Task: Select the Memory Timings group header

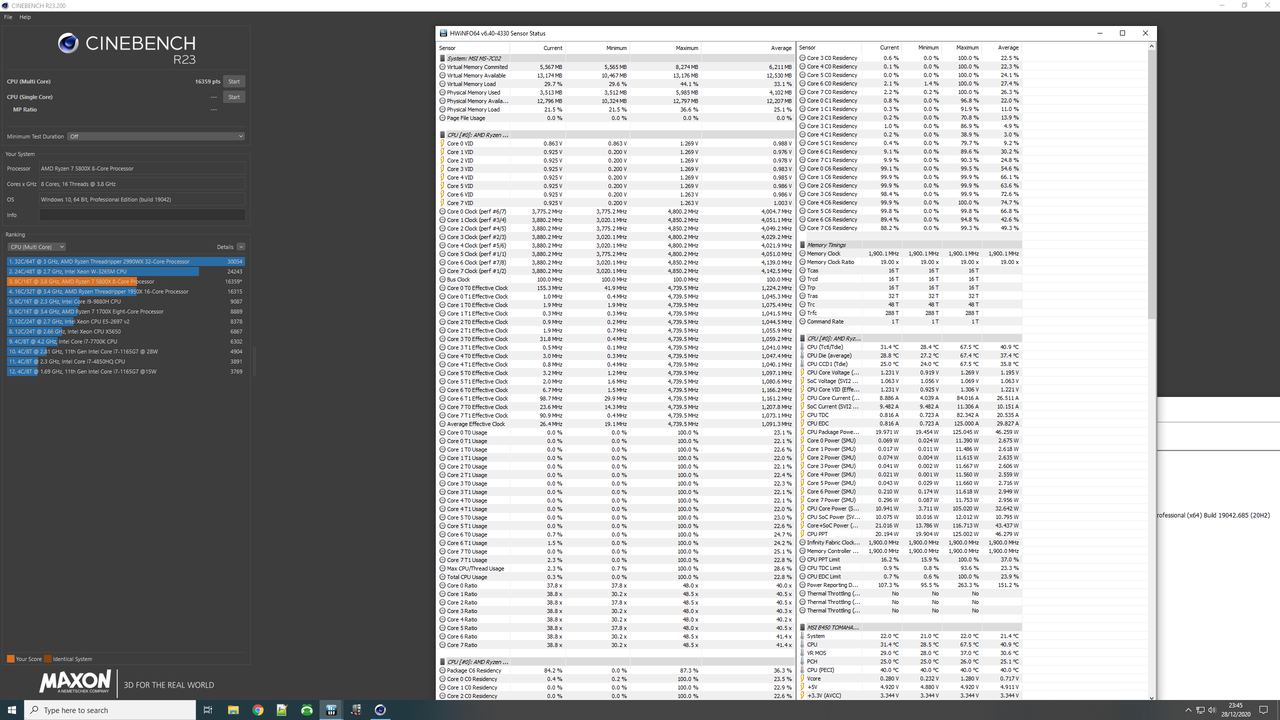Action: coord(911,245)
